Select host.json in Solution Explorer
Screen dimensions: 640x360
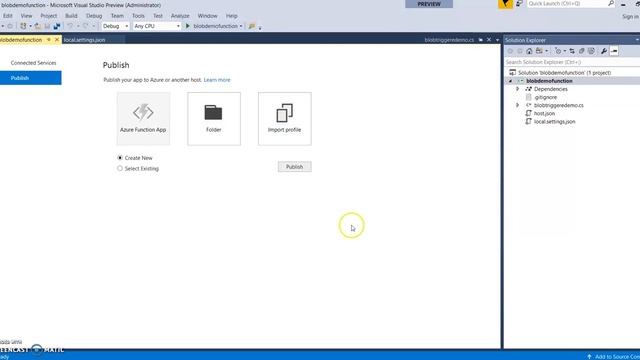[544, 113]
